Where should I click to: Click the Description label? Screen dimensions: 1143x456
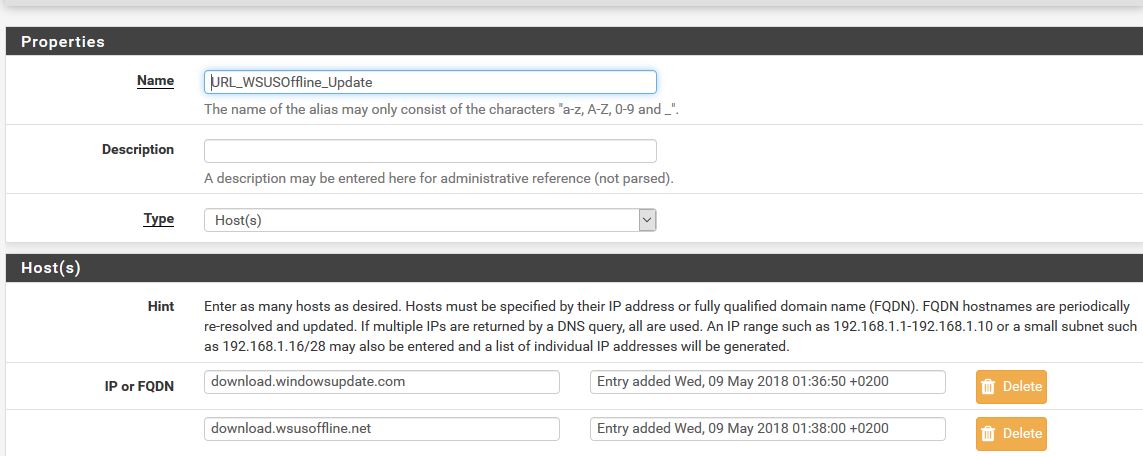pos(138,149)
